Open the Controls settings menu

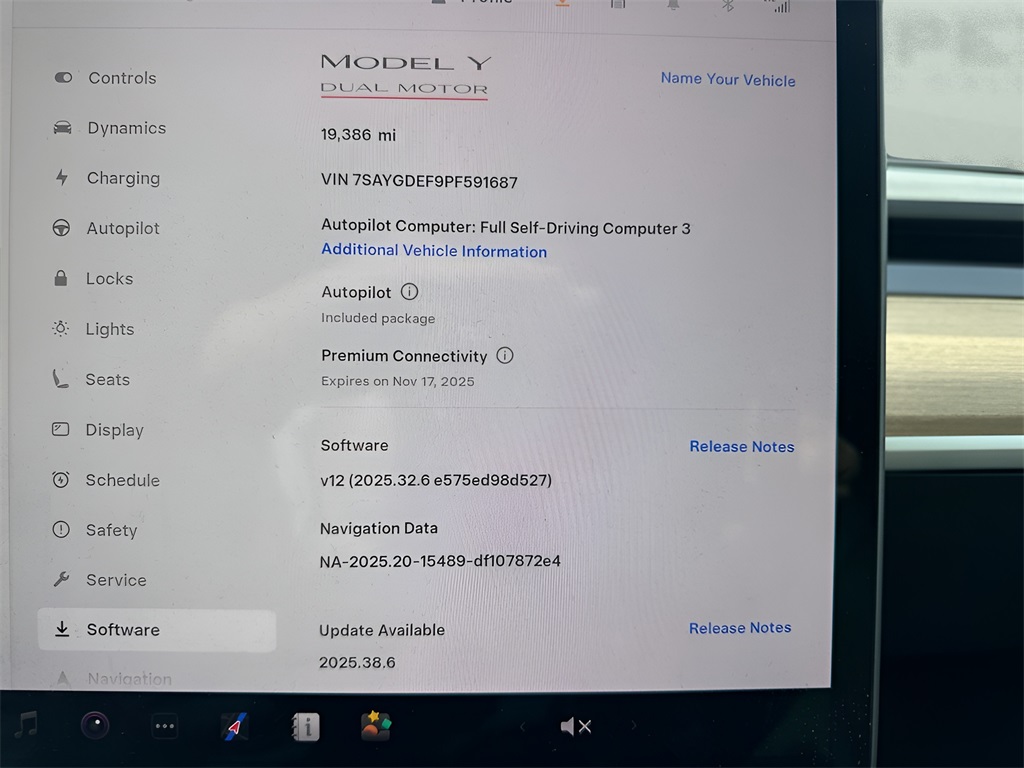[x=121, y=78]
